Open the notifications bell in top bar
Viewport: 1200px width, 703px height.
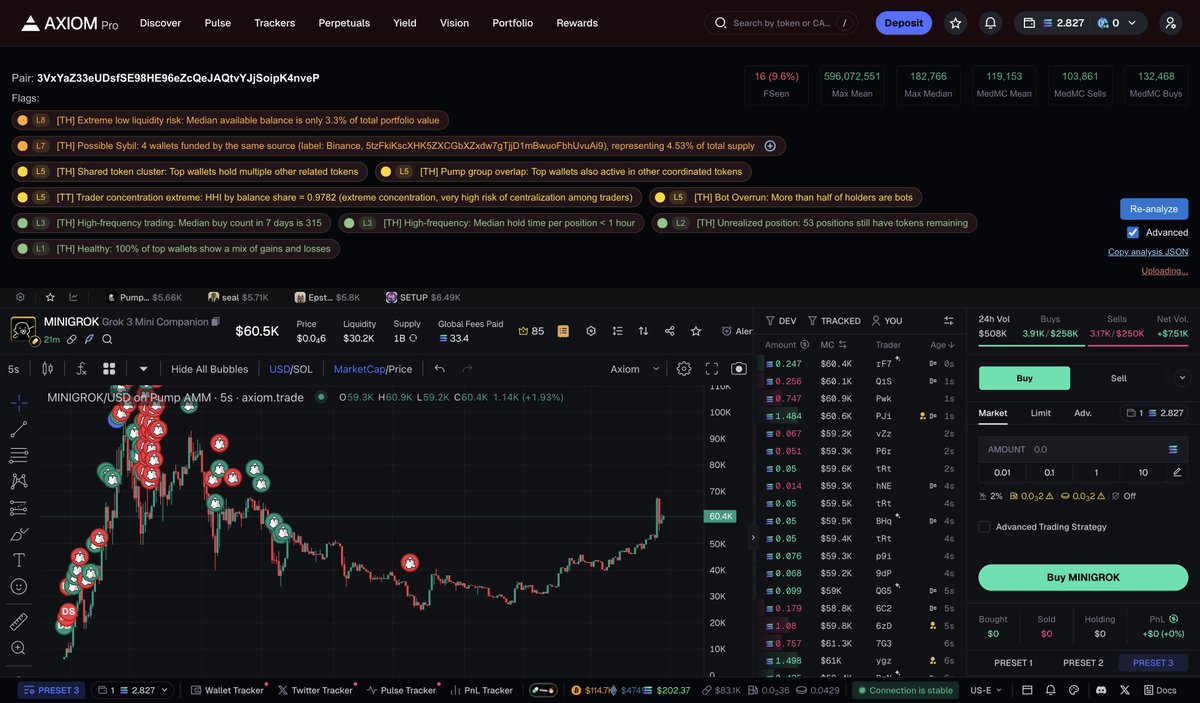pos(990,23)
